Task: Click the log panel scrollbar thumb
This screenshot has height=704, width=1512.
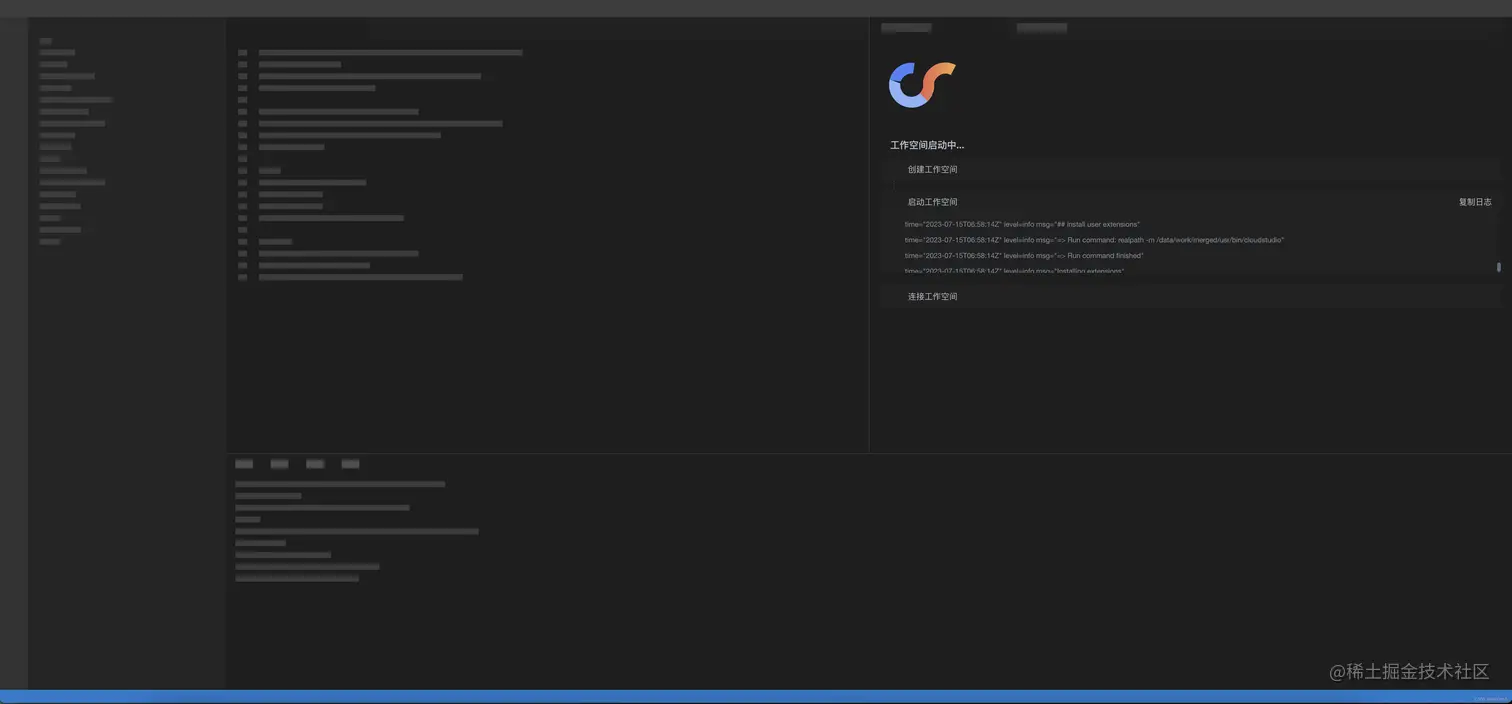Action: click(x=1498, y=267)
